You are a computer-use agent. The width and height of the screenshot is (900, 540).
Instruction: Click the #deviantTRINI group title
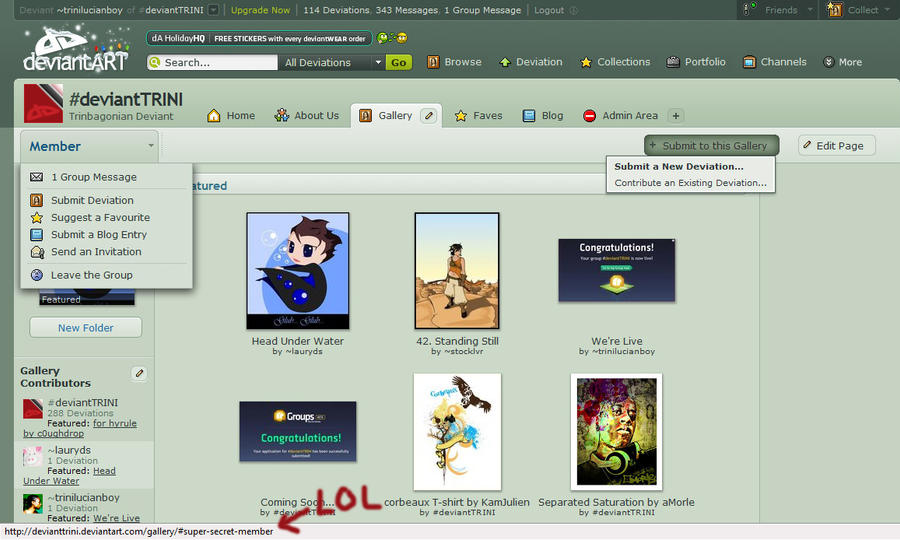(126, 99)
